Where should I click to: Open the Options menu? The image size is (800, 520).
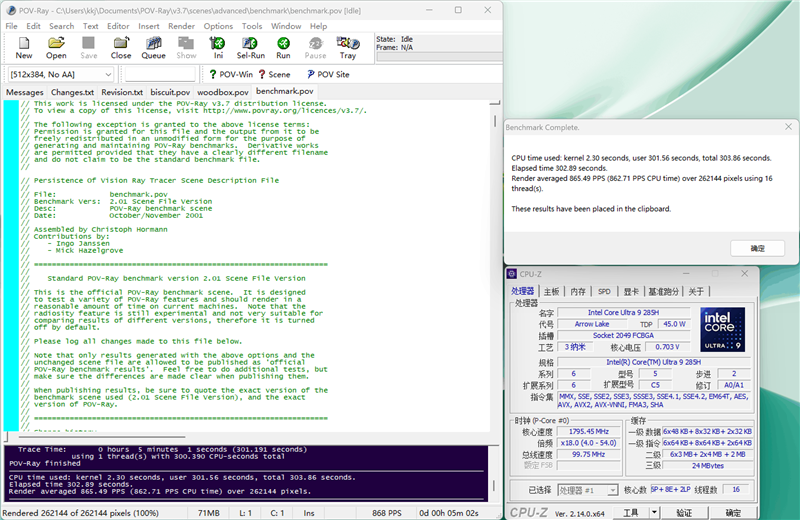218,26
